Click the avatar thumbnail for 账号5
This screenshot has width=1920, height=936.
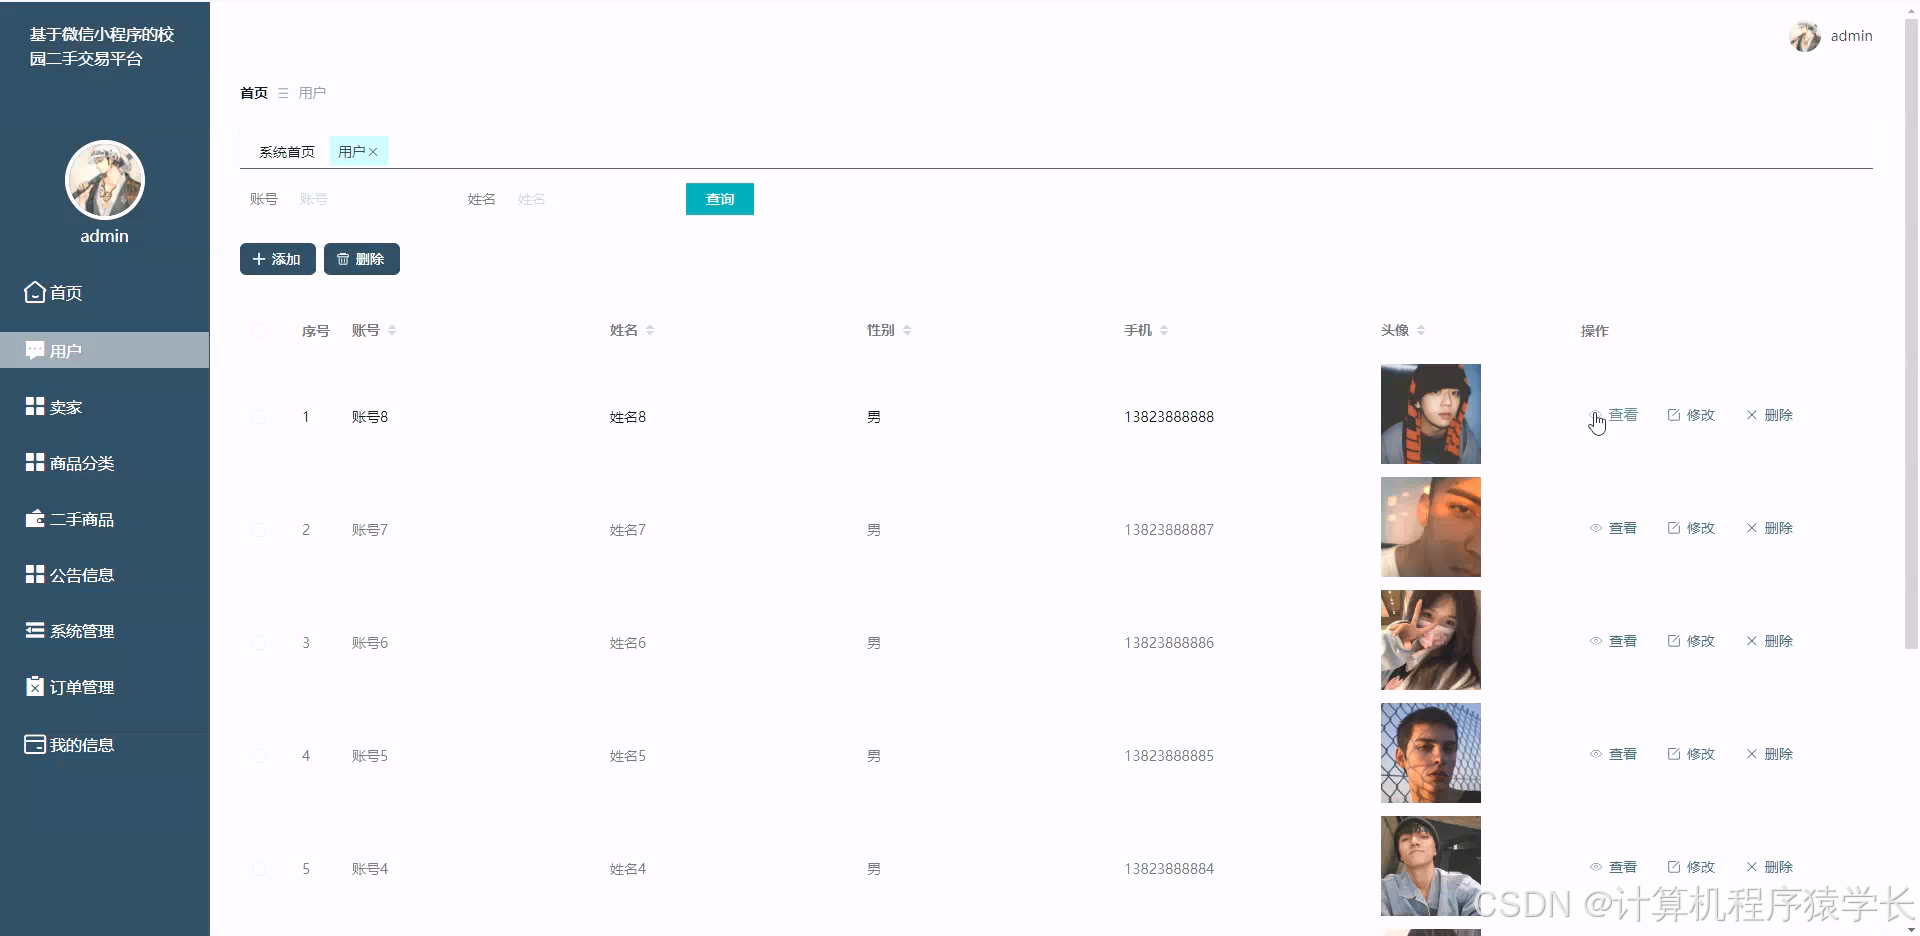tap(1431, 753)
